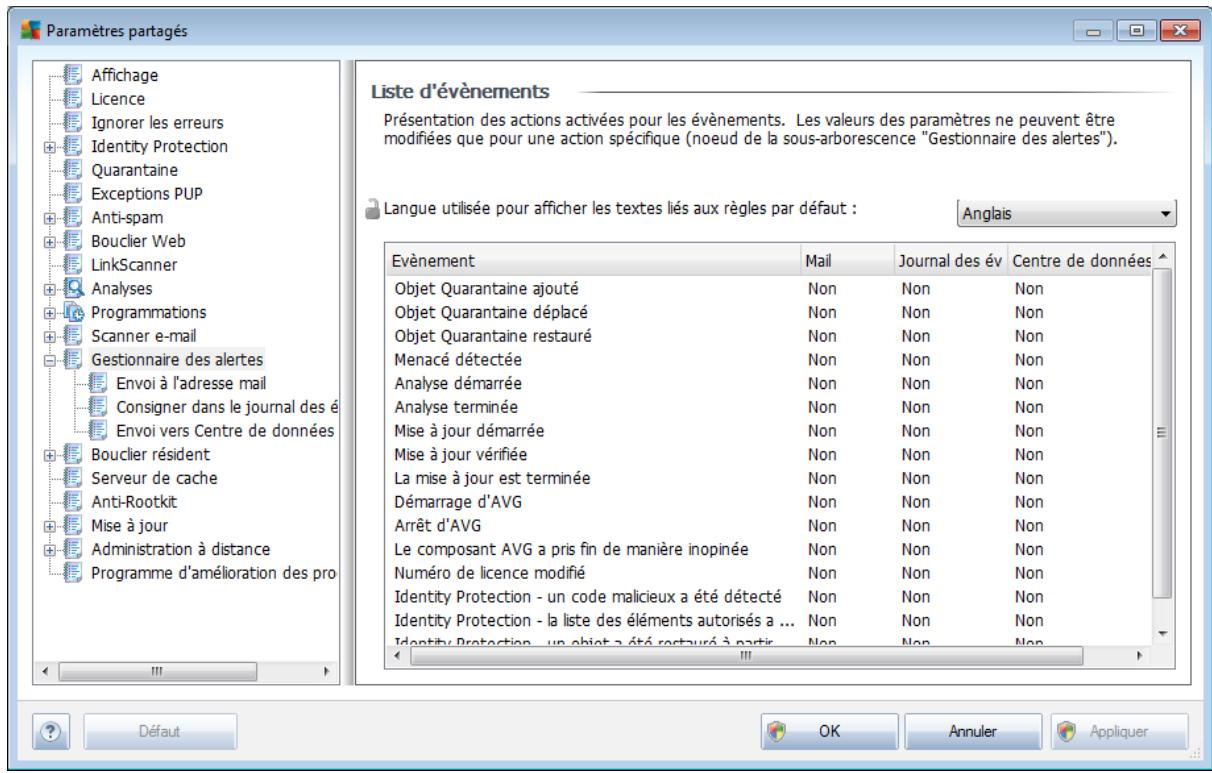Select the Démarrage d'AVG row
The height and width of the screenshot is (773, 1212).
coord(770,501)
